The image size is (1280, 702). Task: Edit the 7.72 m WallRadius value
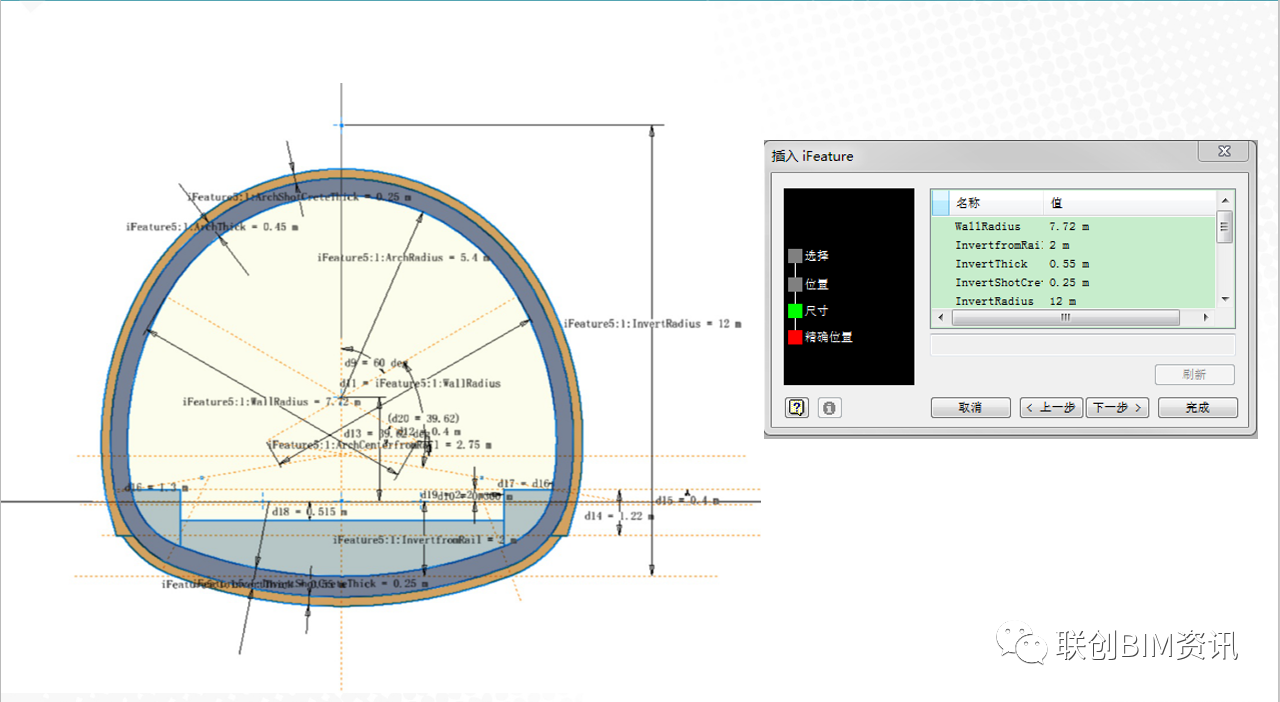(1069, 227)
